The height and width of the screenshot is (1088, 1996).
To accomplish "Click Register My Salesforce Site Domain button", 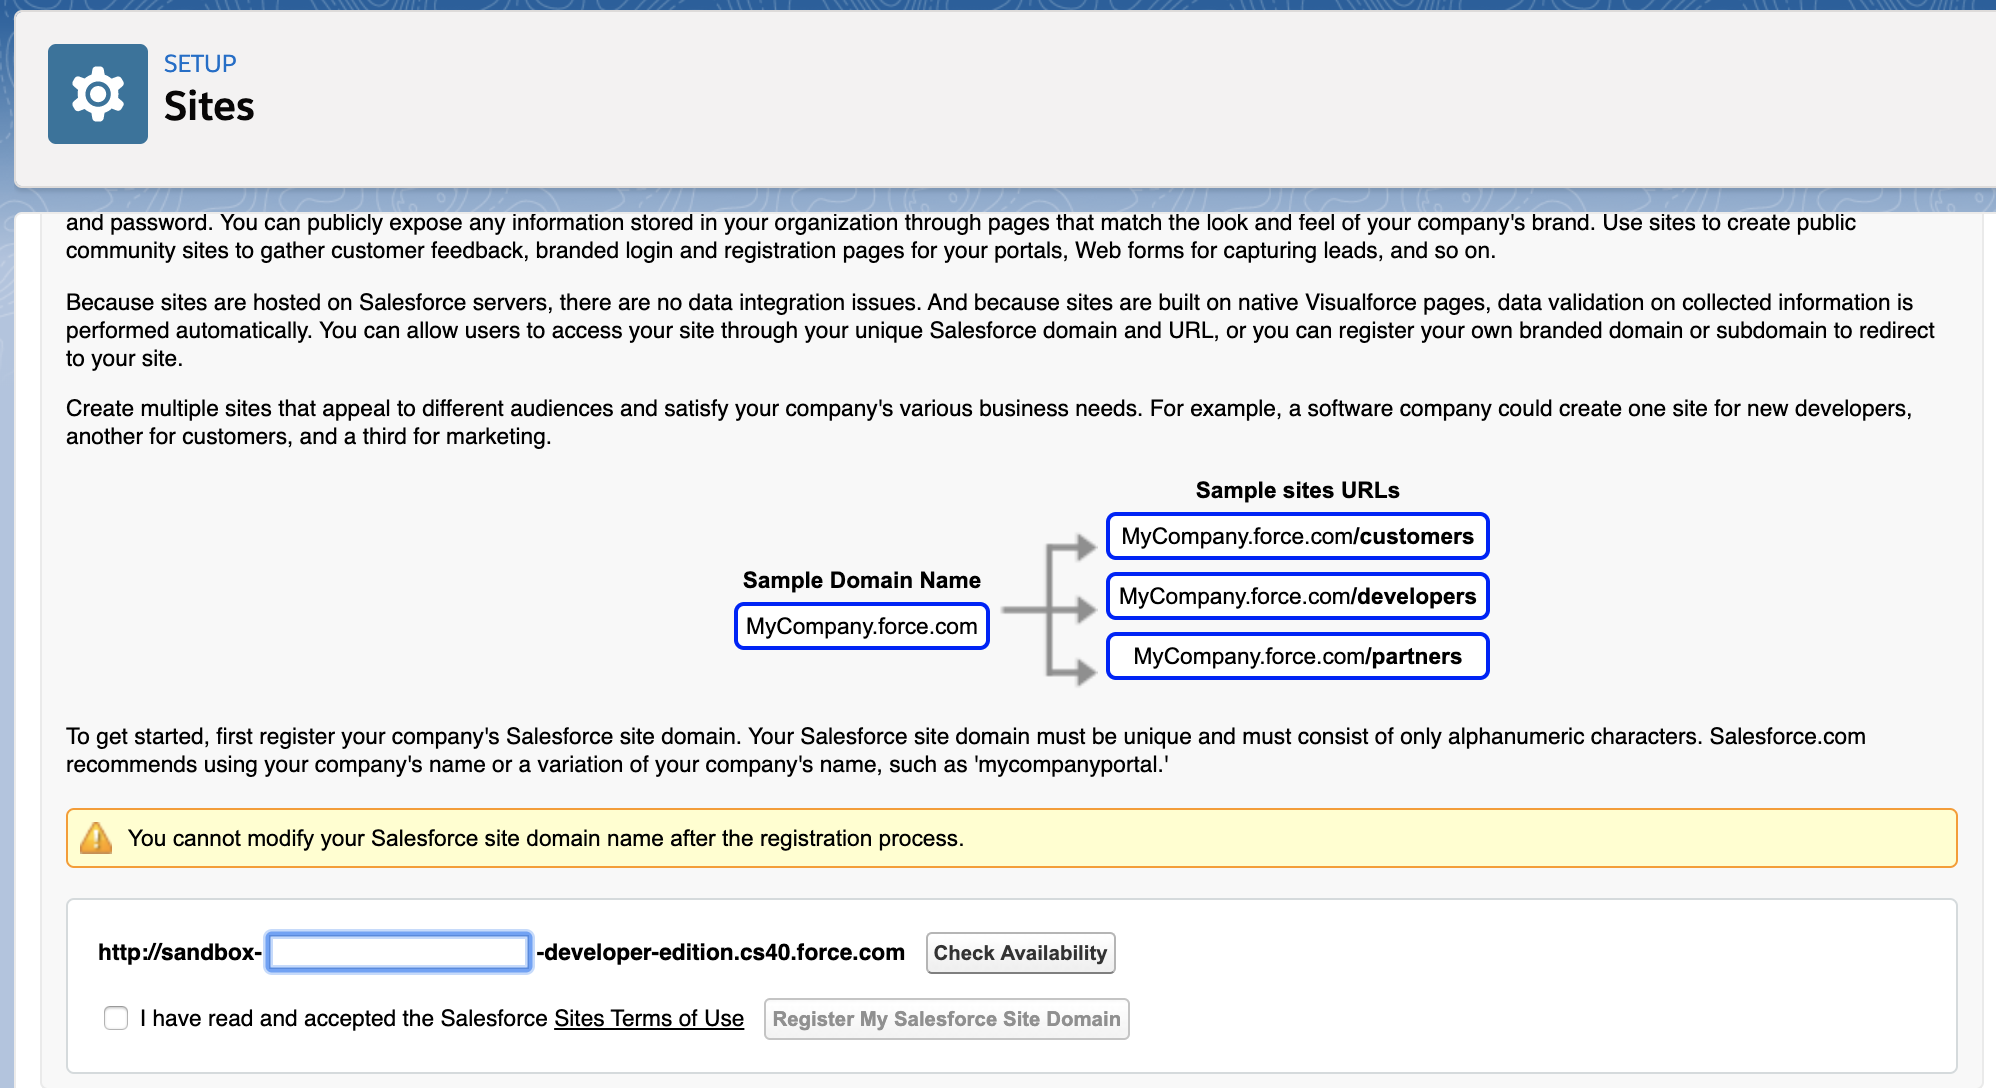I will click(x=946, y=1019).
